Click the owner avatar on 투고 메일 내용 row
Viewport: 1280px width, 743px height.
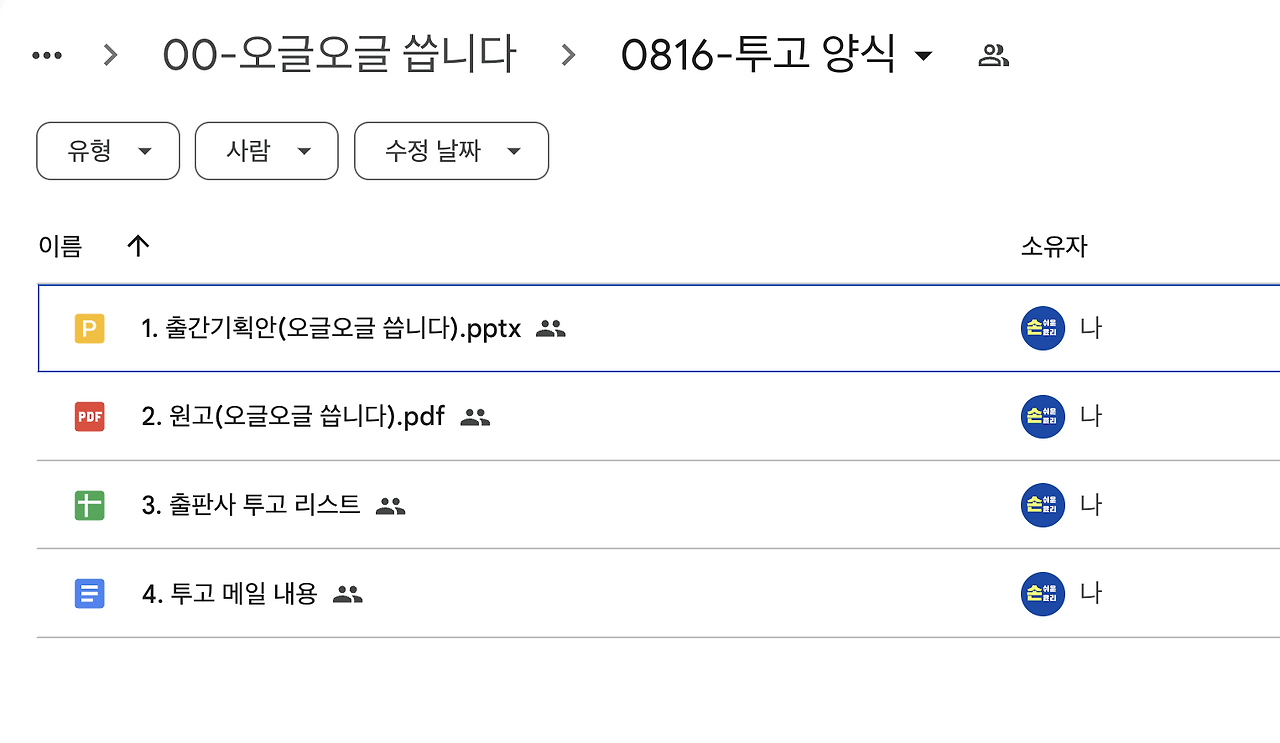[x=1043, y=594]
